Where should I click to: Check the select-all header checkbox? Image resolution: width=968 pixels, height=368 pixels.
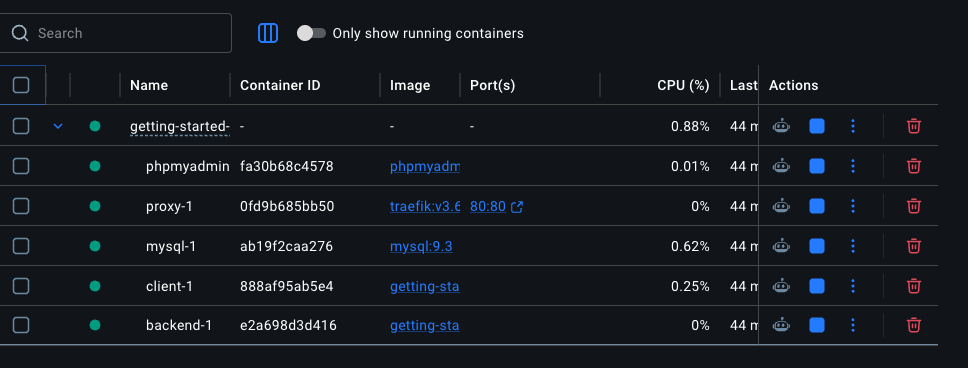tap(21, 85)
